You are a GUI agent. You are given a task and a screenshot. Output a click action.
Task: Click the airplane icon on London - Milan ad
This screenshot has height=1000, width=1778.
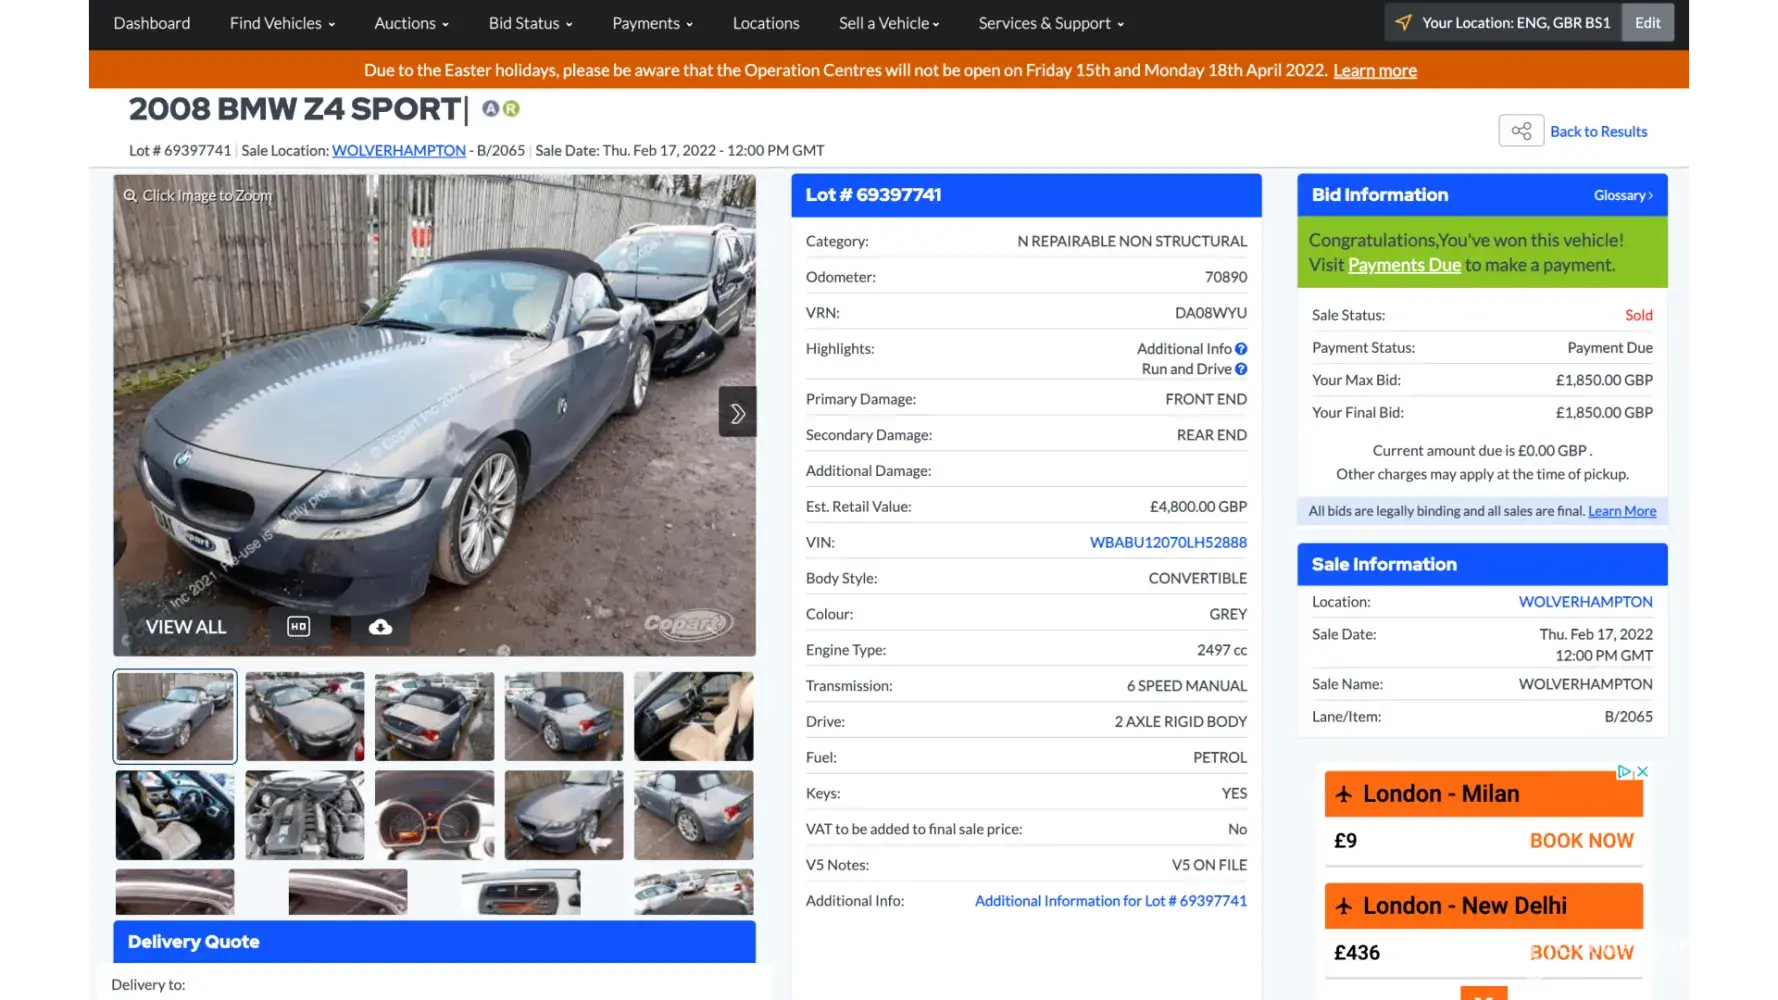click(x=1344, y=794)
